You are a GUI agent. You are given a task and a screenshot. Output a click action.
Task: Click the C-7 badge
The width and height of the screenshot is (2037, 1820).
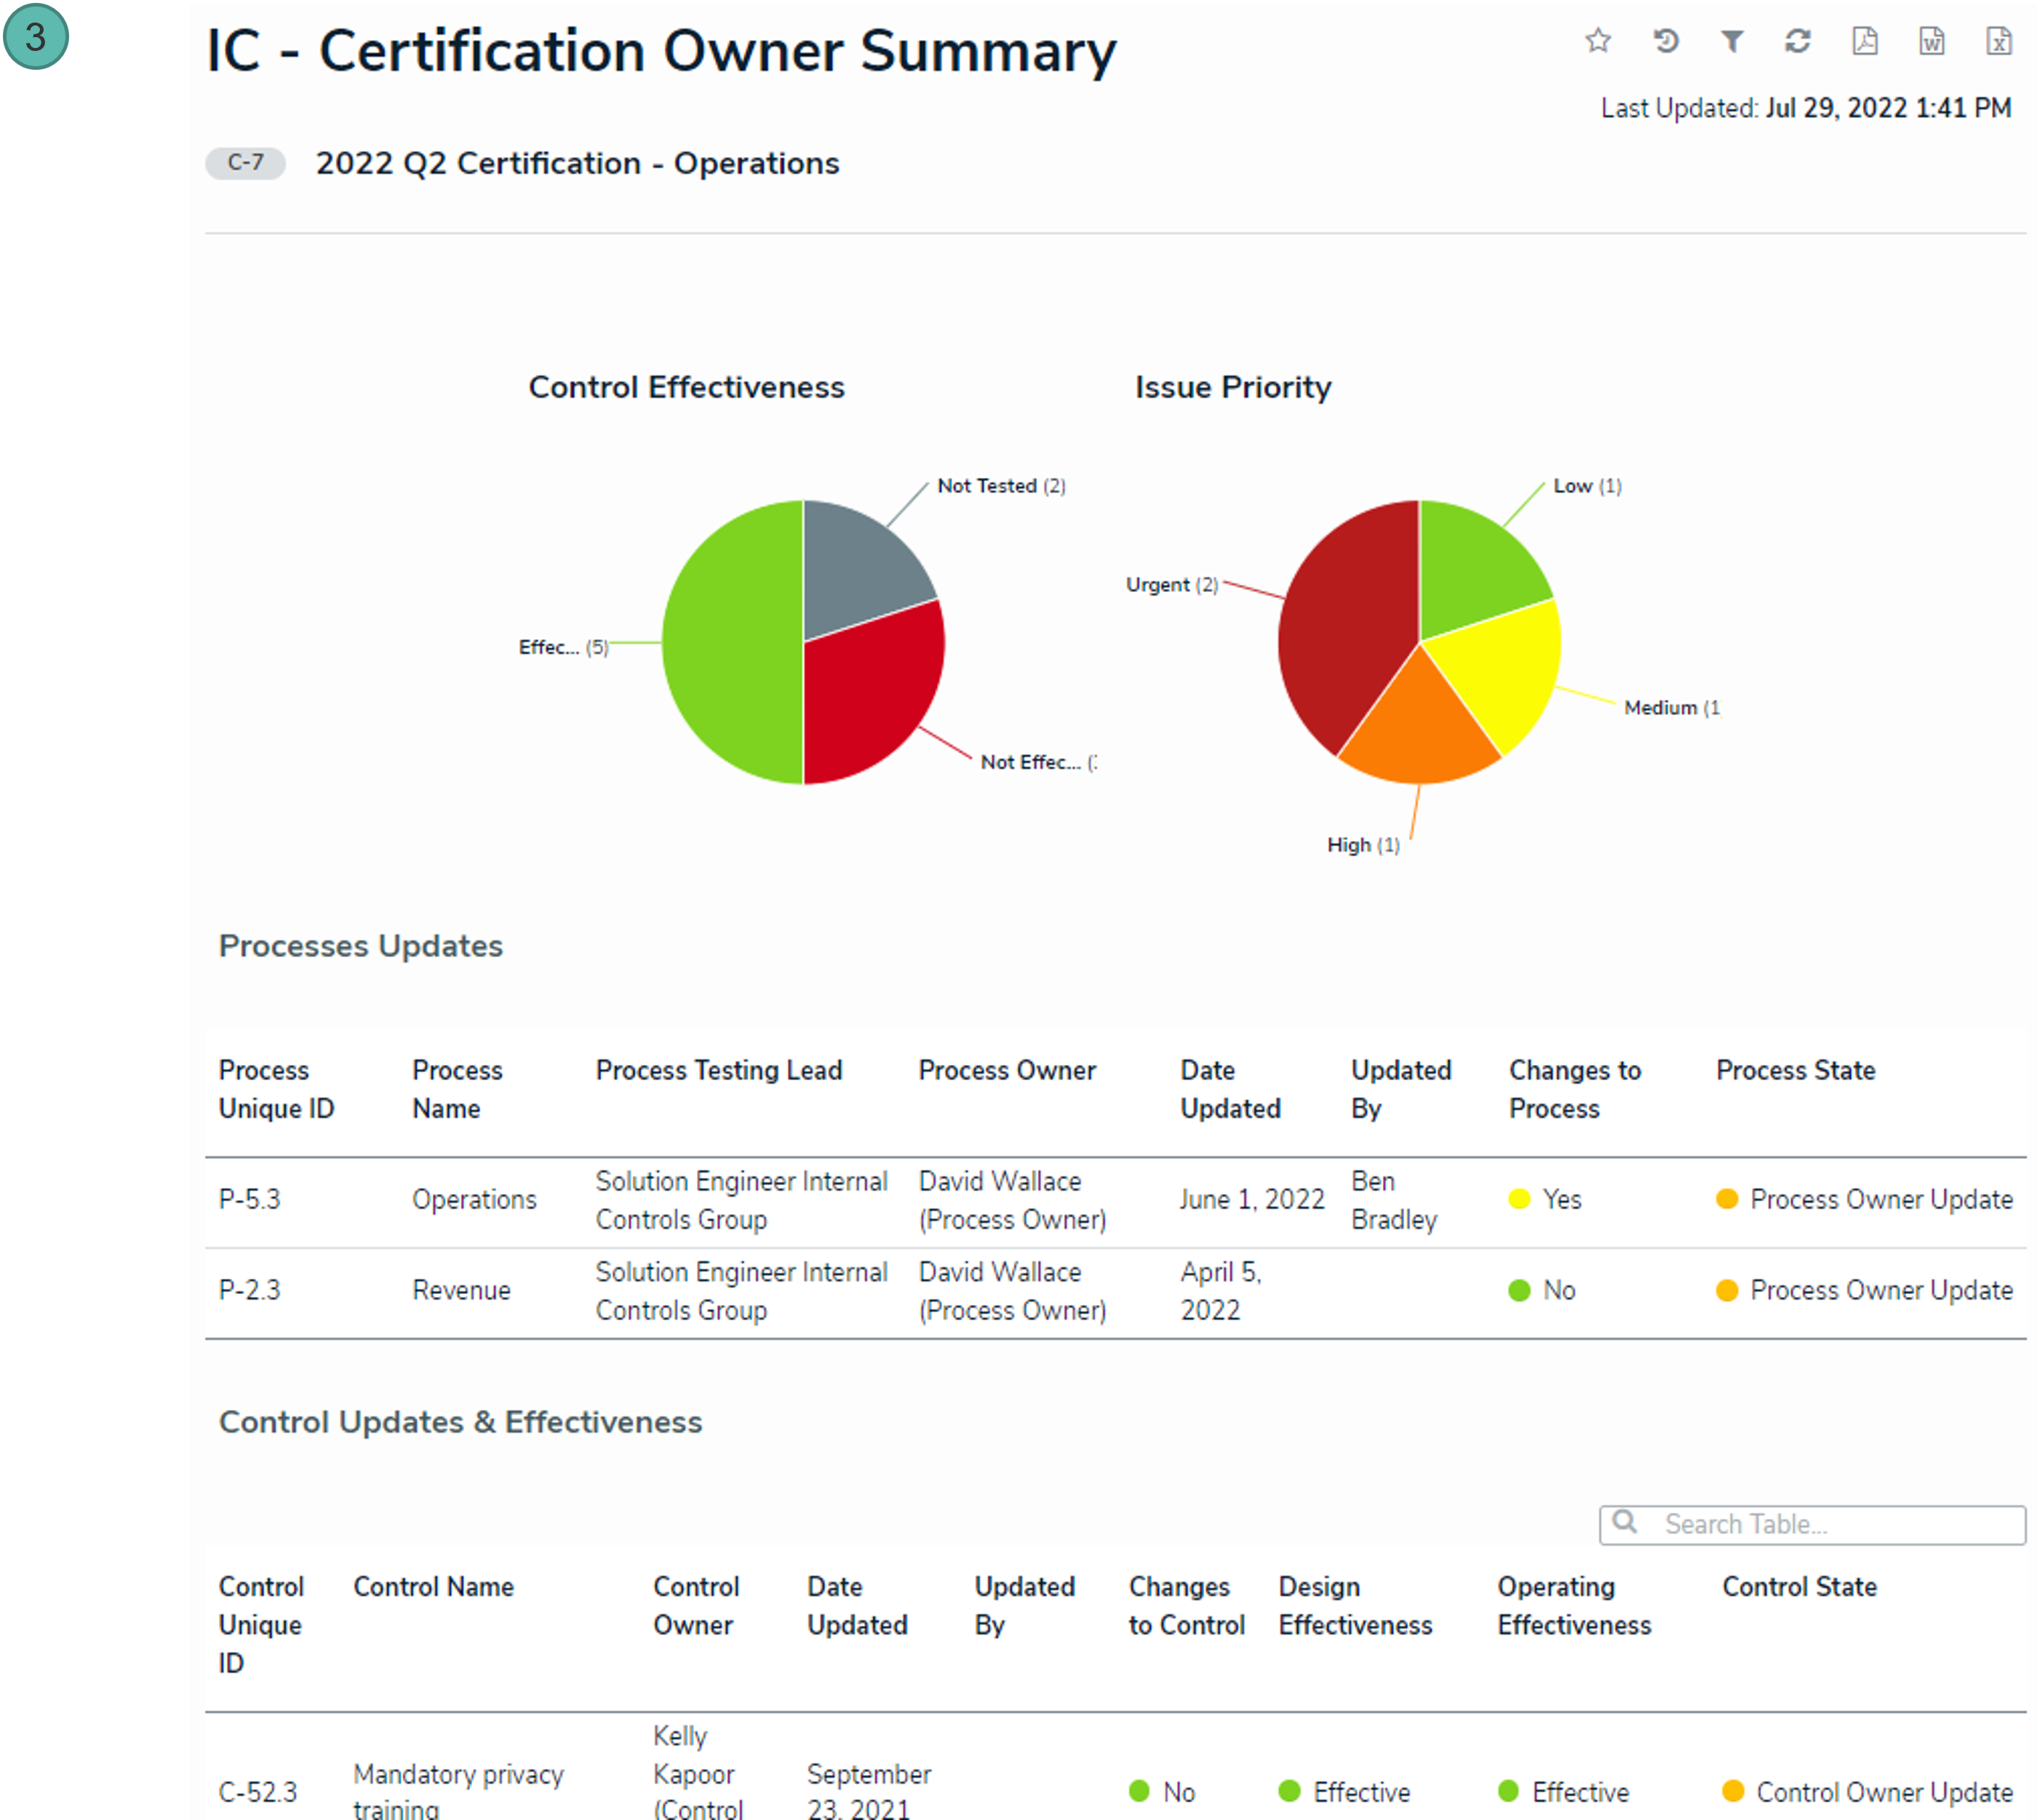pyautogui.click(x=245, y=163)
